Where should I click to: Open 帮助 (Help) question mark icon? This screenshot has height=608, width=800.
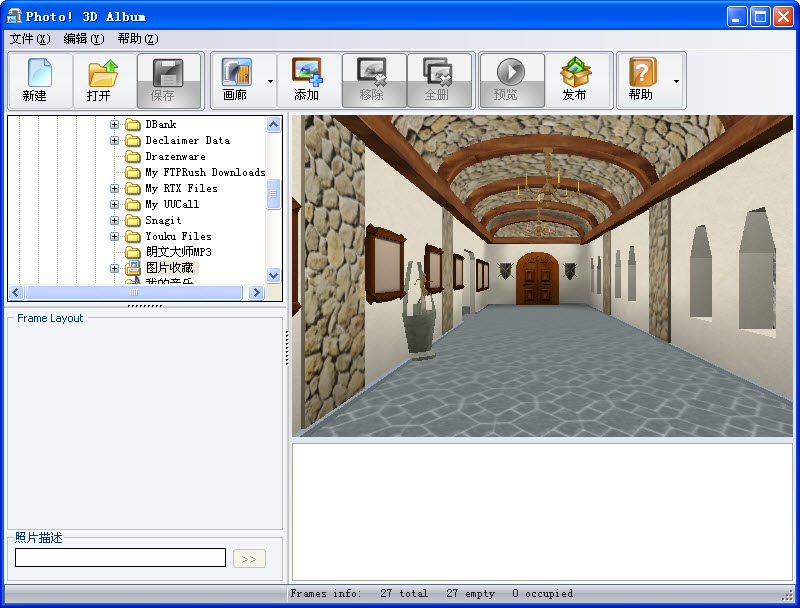[642, 72]
